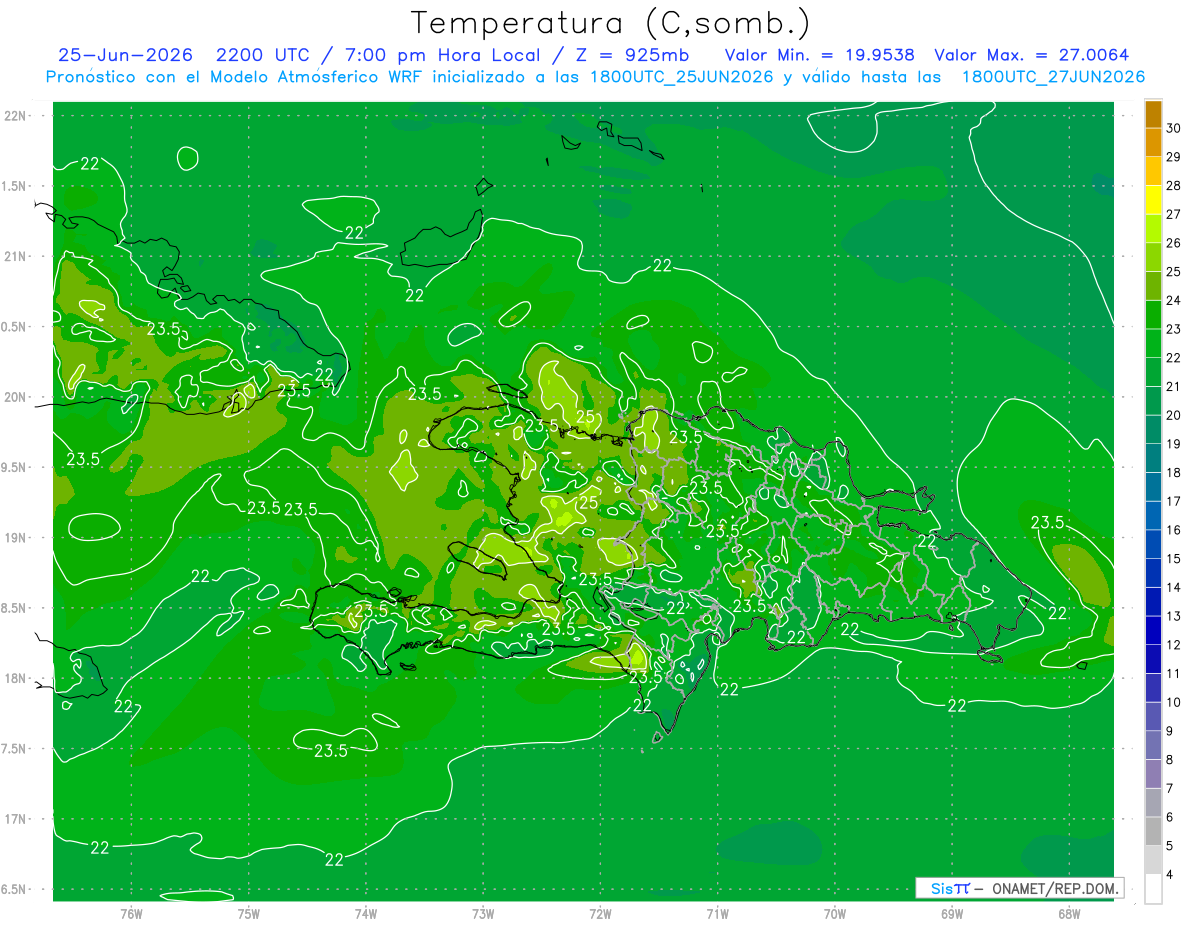Click the "68W" longitude axis label
Screen dimensions: 1200x927
pyautogui.click(x=1069, y=913)
